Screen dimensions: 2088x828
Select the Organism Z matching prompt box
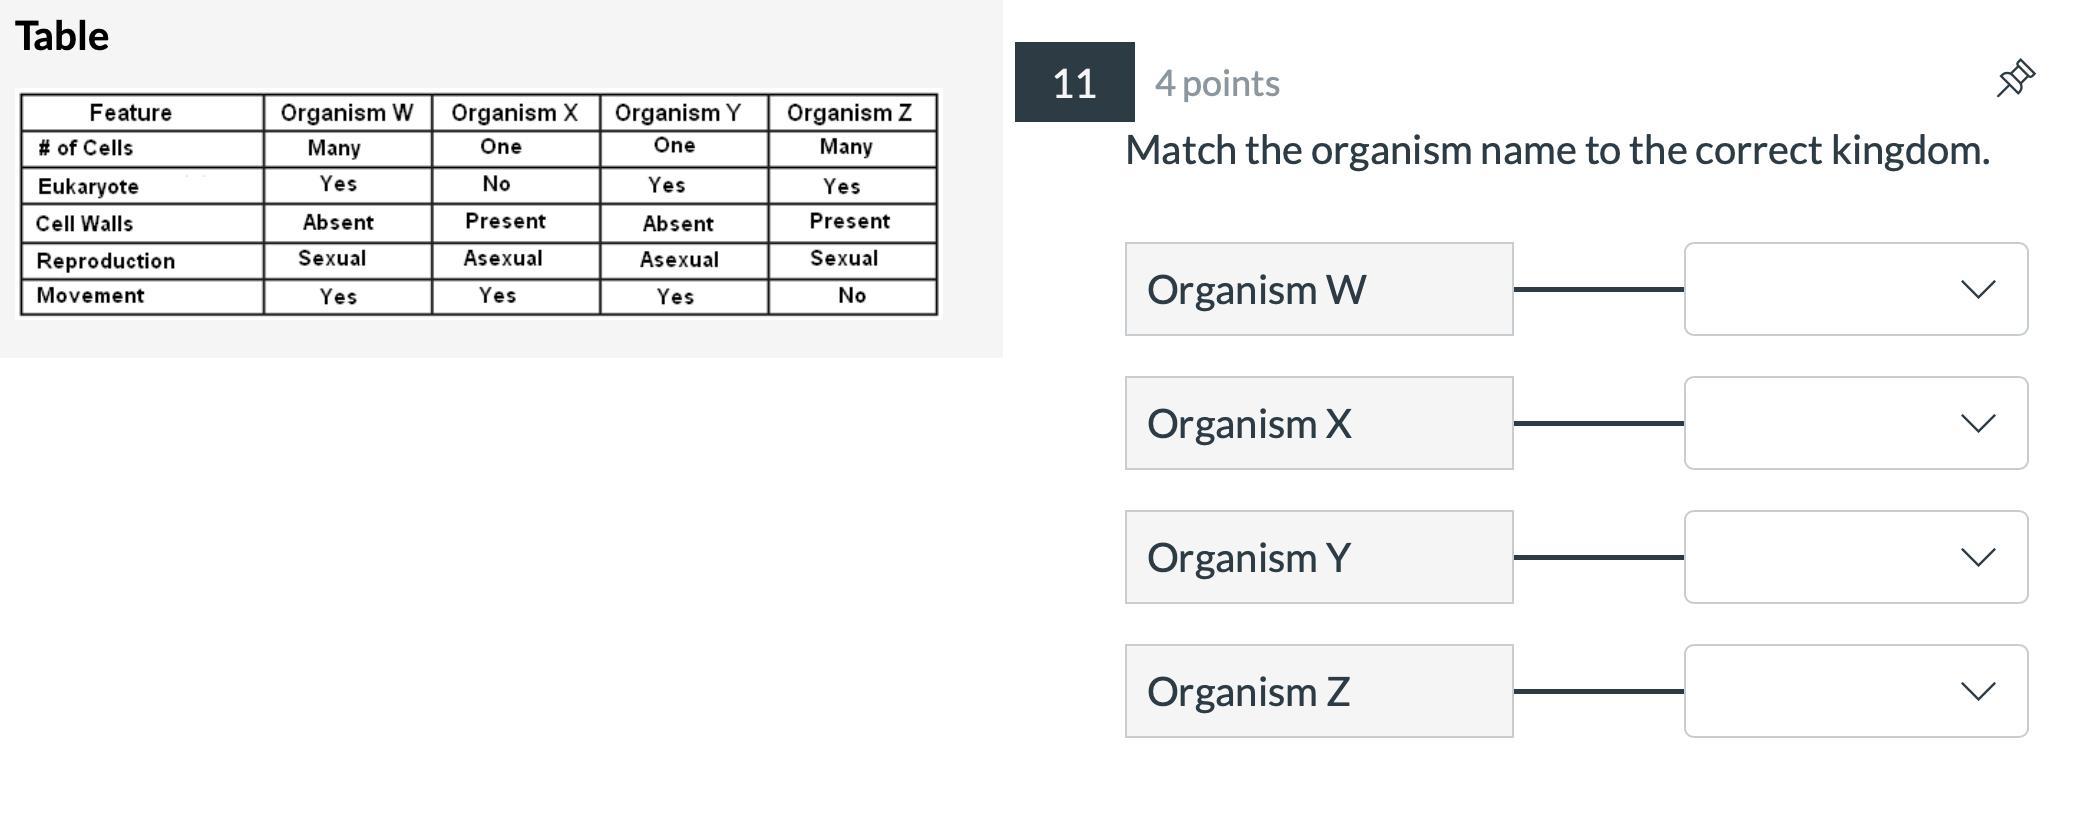pyautogui.click(x=1318, y=691)
